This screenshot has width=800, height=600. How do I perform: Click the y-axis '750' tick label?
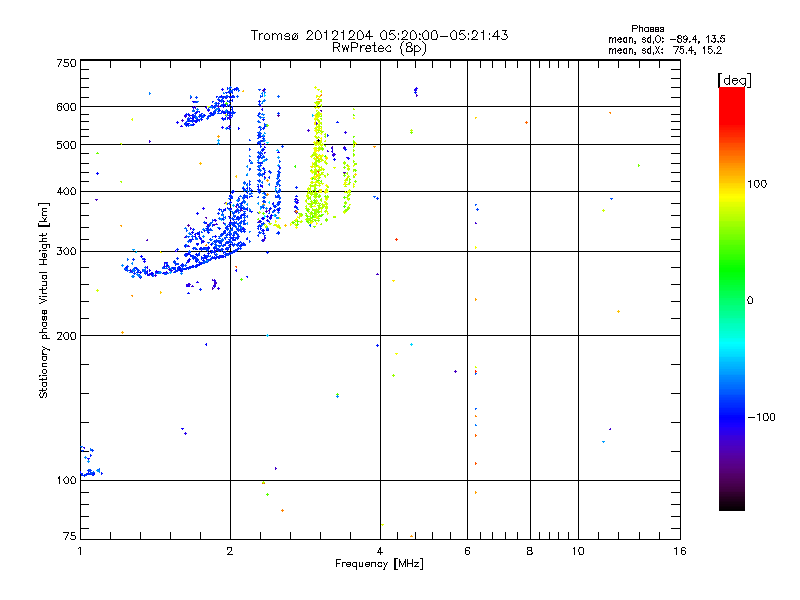click(x=66, y=63)
